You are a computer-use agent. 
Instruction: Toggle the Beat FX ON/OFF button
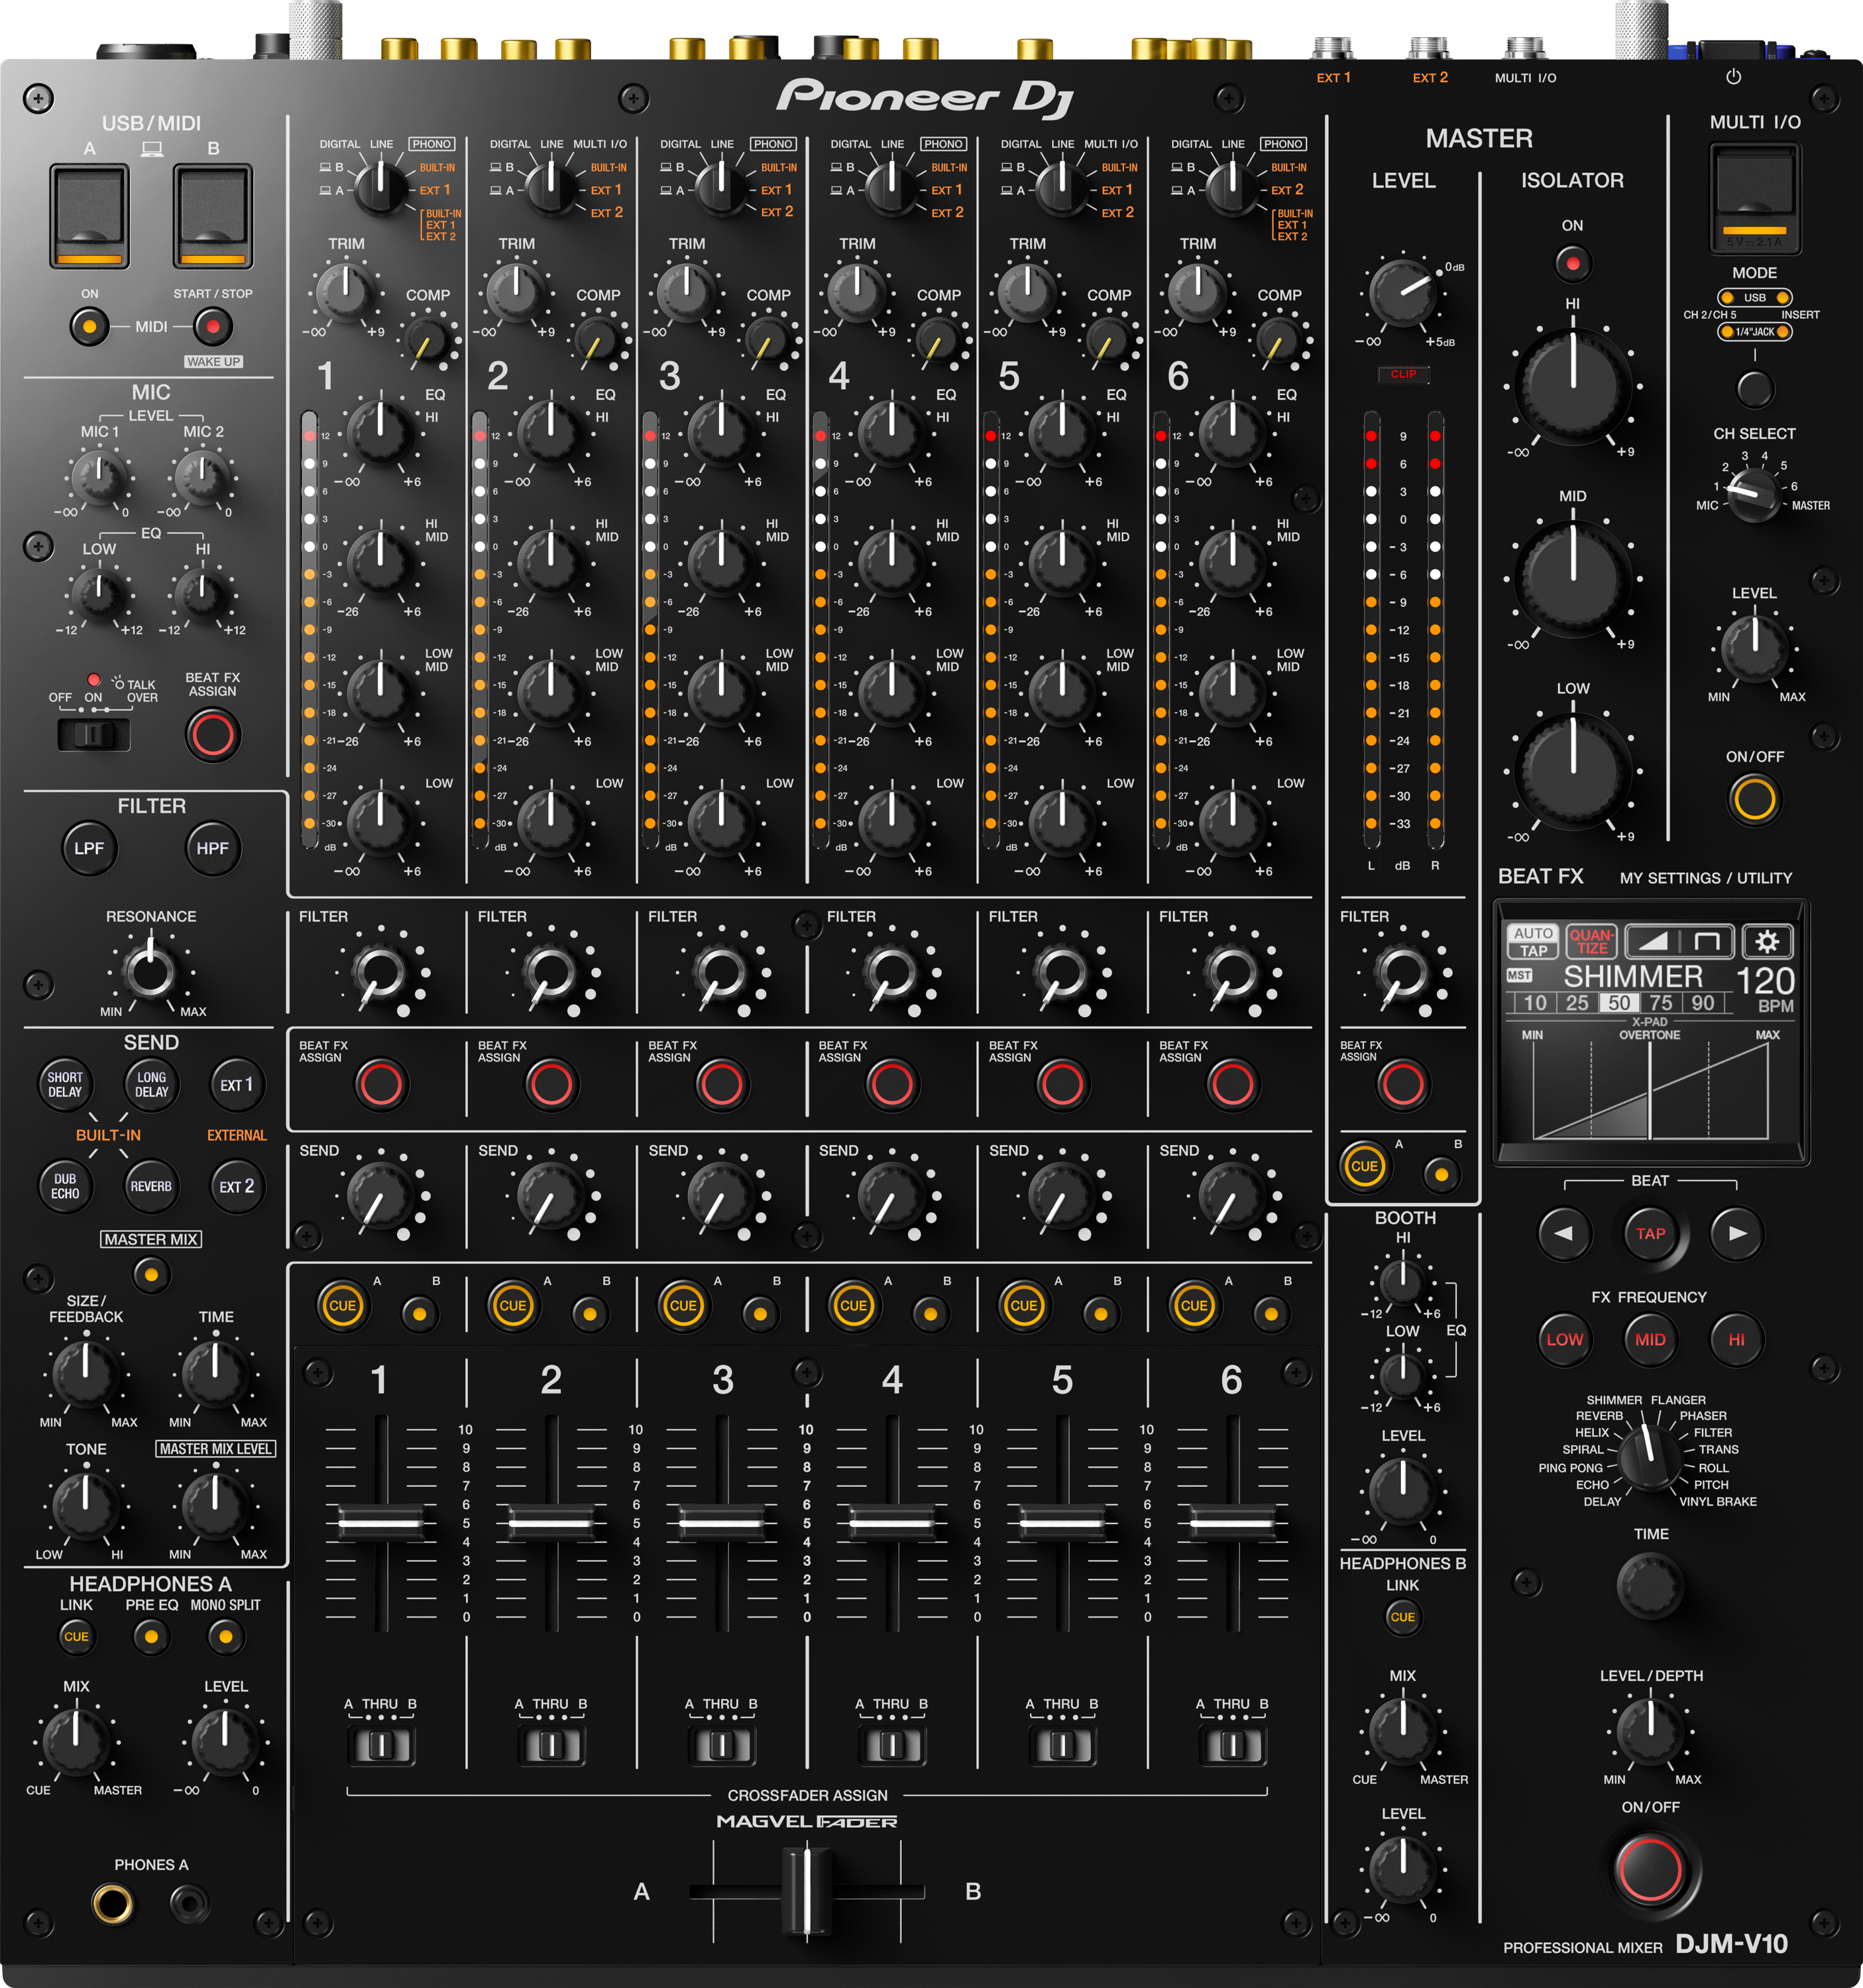pyautogui.click(x=1650, y=1869)
